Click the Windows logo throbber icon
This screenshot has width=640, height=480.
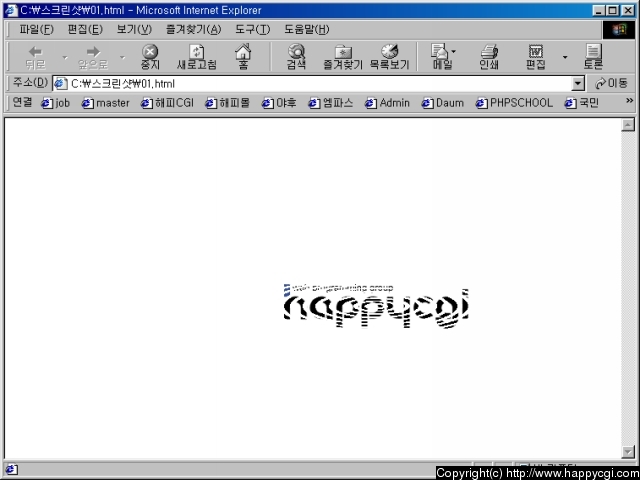[x=619, y=30]
